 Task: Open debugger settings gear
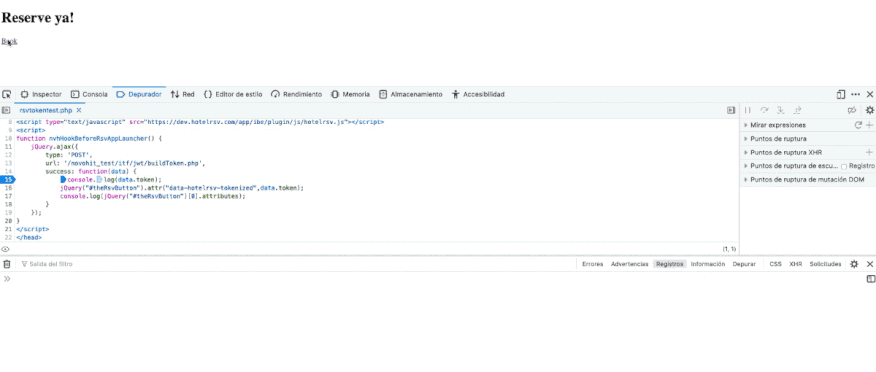click(x=869, y=111)
